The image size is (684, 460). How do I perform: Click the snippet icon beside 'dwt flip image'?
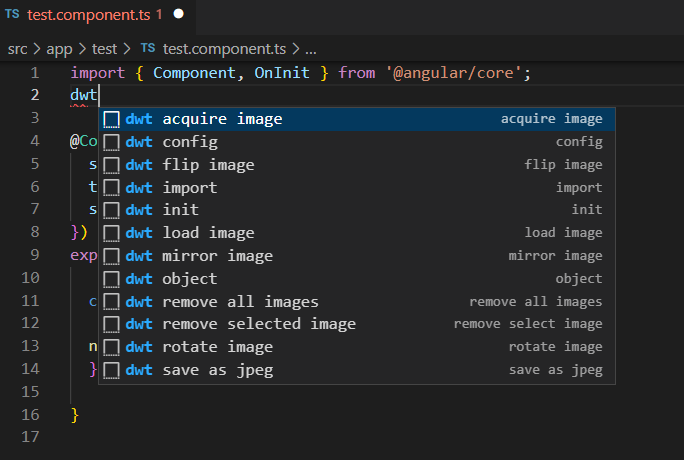112,165
